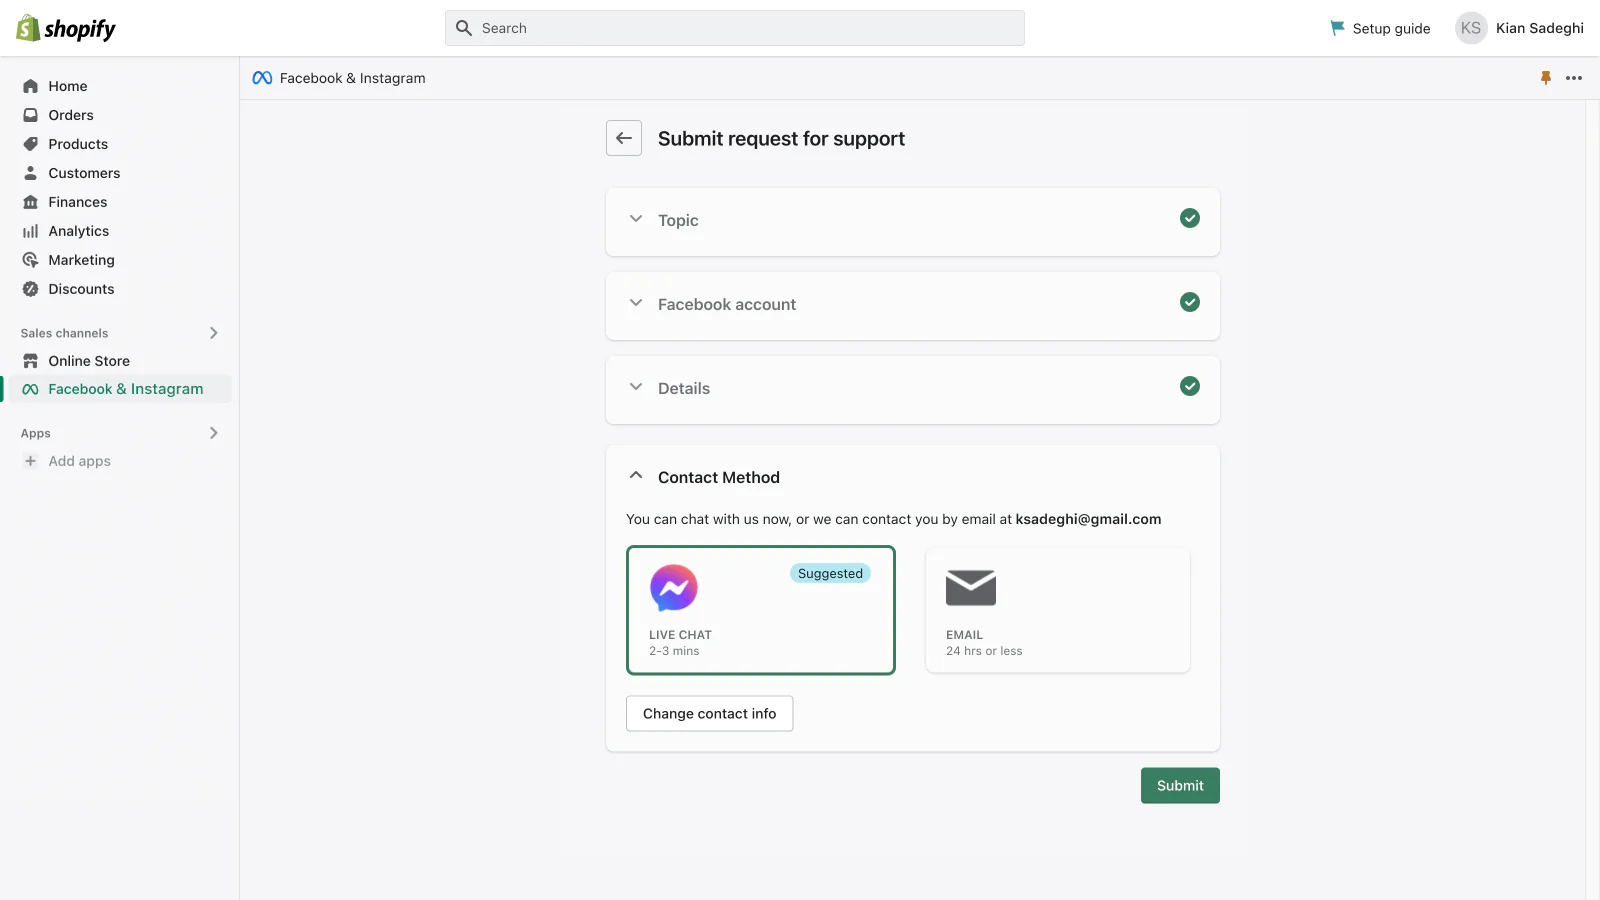Click Kian Sadeghi account name

[x=1540, y=28]
